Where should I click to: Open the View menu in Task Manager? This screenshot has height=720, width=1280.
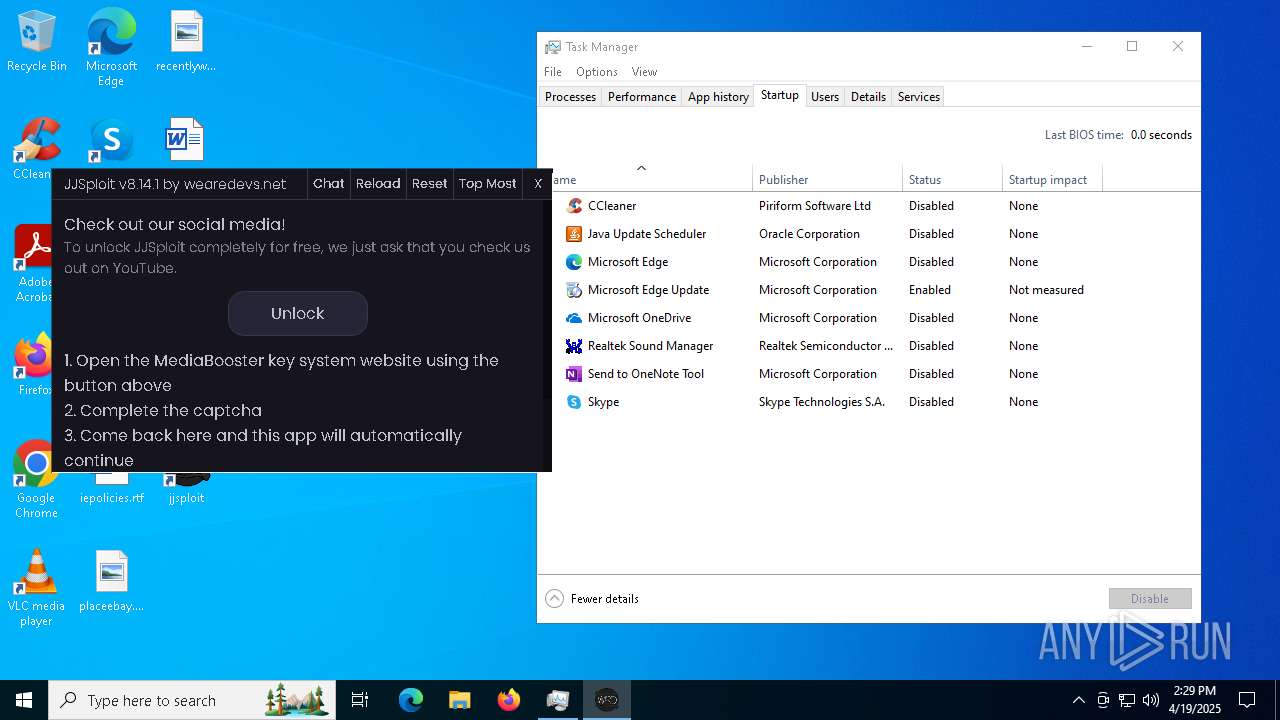[x=644, y=72]
